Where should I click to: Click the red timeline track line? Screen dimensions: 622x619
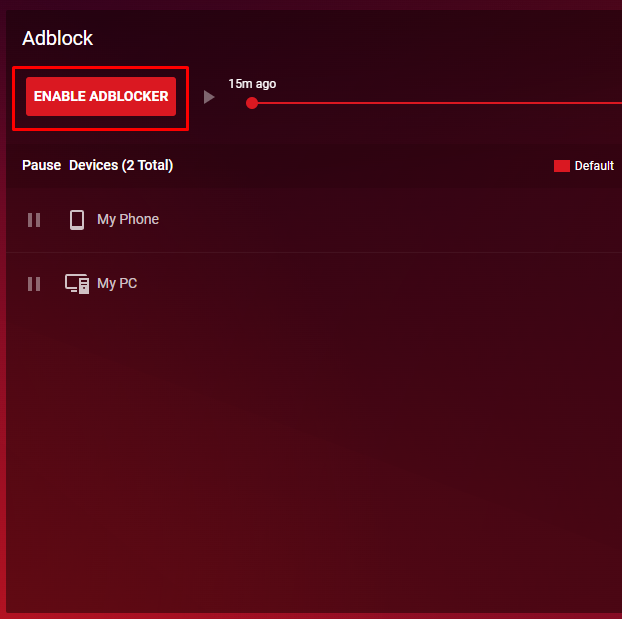click(430, 102)
